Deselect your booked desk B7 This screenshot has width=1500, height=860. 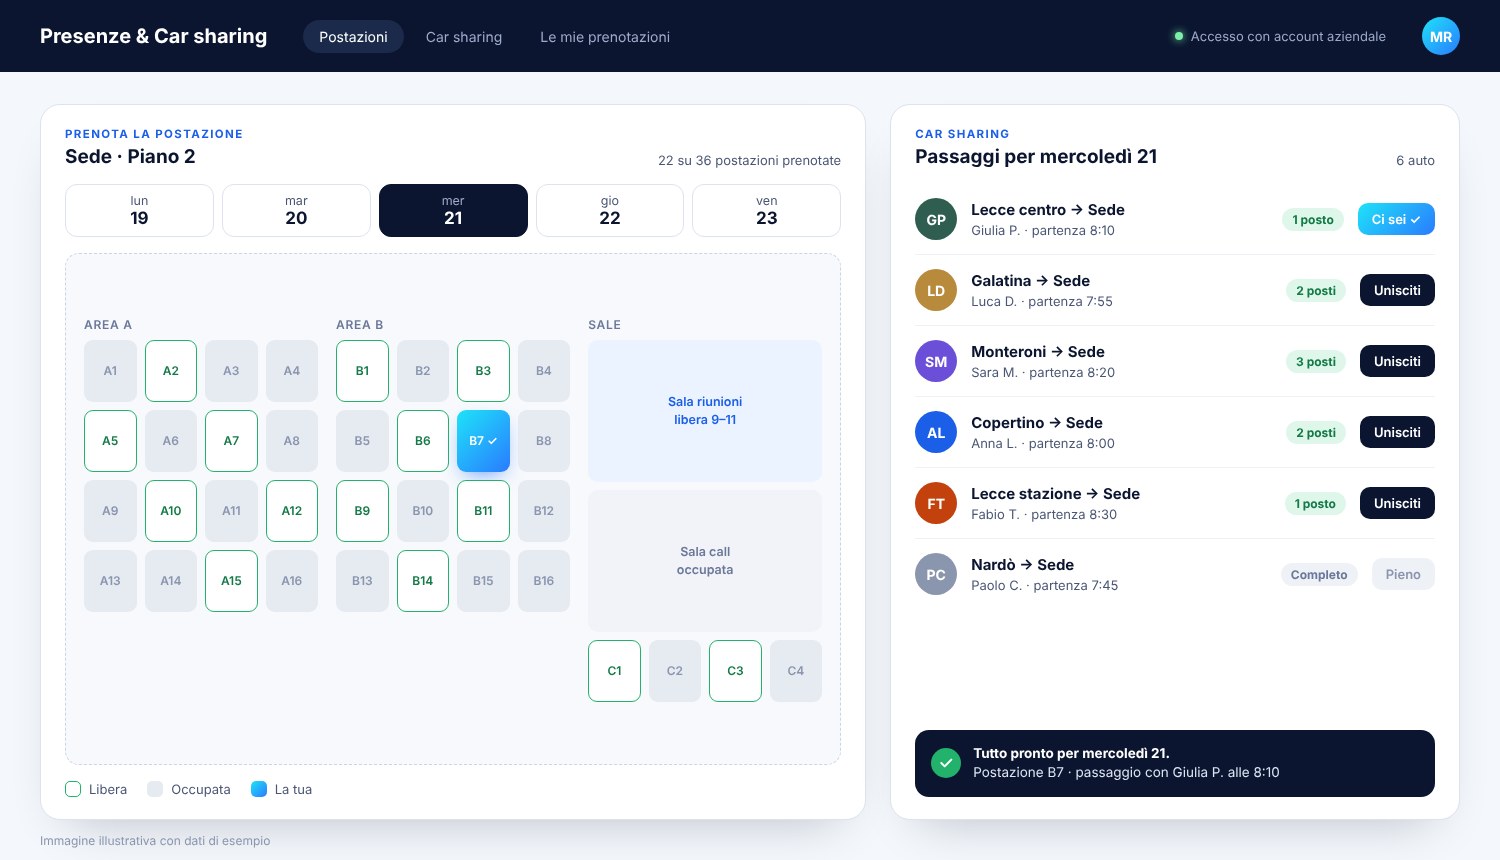click(x=483, y=441)
